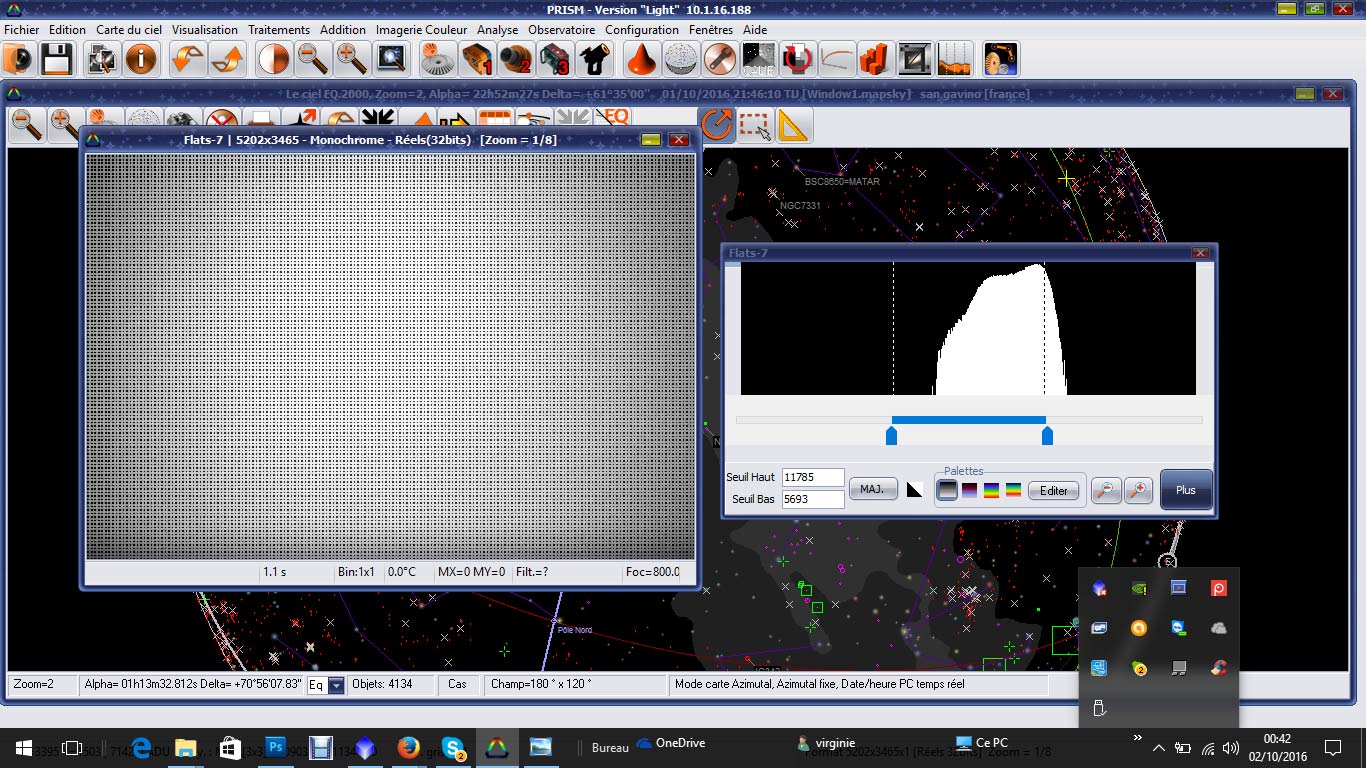1366x768 pixels.
Task: Toggle the black triangle invert icon
Action: [914, 490]
